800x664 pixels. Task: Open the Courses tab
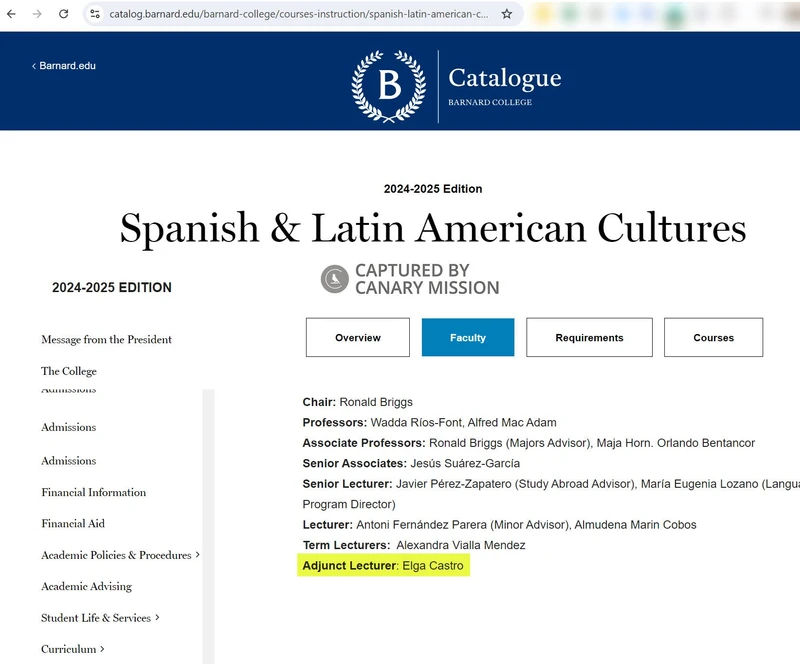(713, 337)
